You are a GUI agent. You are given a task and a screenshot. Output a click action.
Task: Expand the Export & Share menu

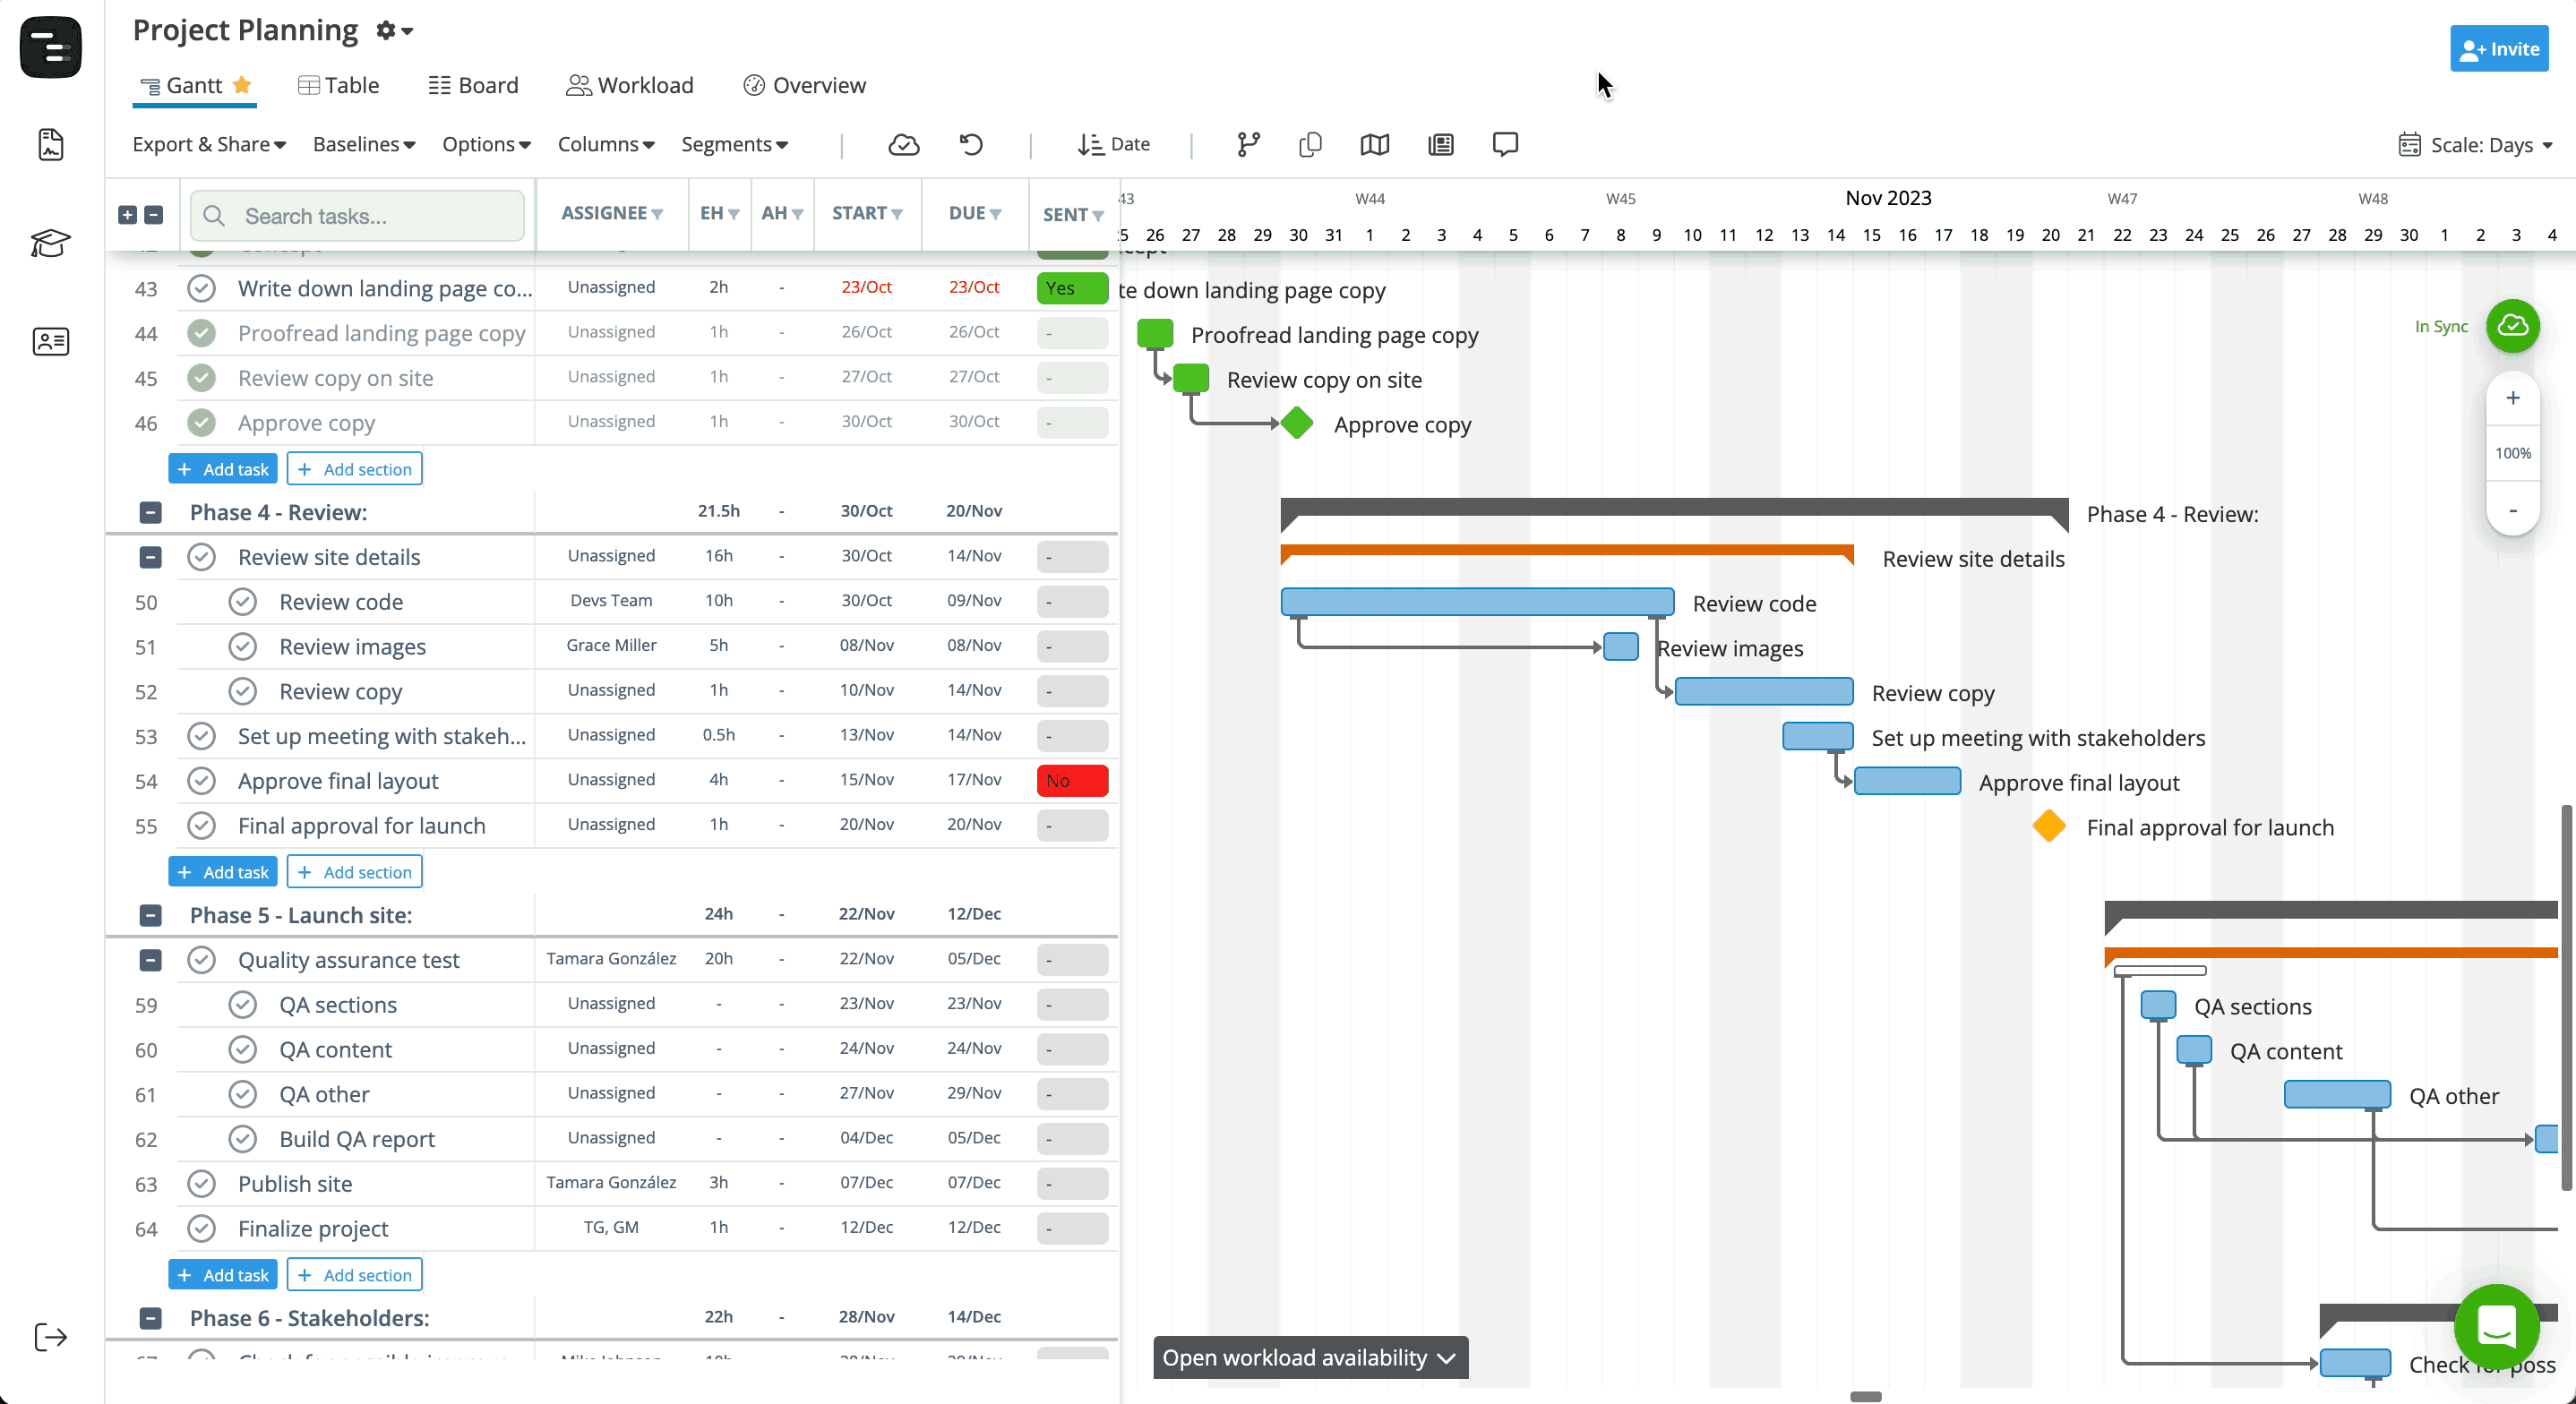click(209, 144)
